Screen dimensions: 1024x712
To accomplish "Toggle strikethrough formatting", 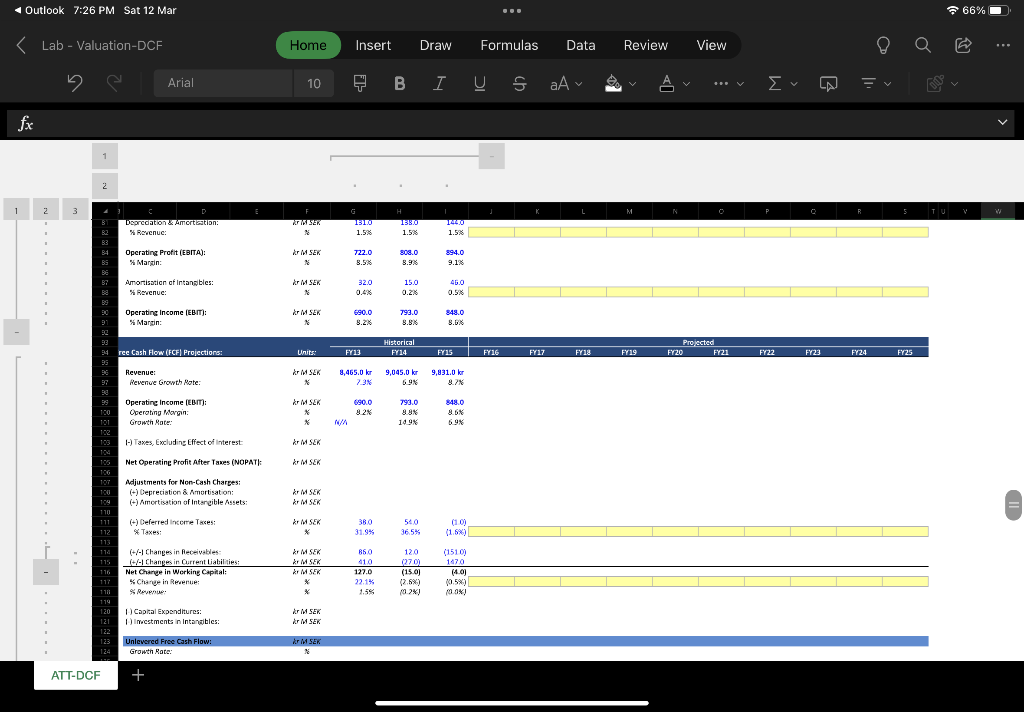I will tap(519, 83).
